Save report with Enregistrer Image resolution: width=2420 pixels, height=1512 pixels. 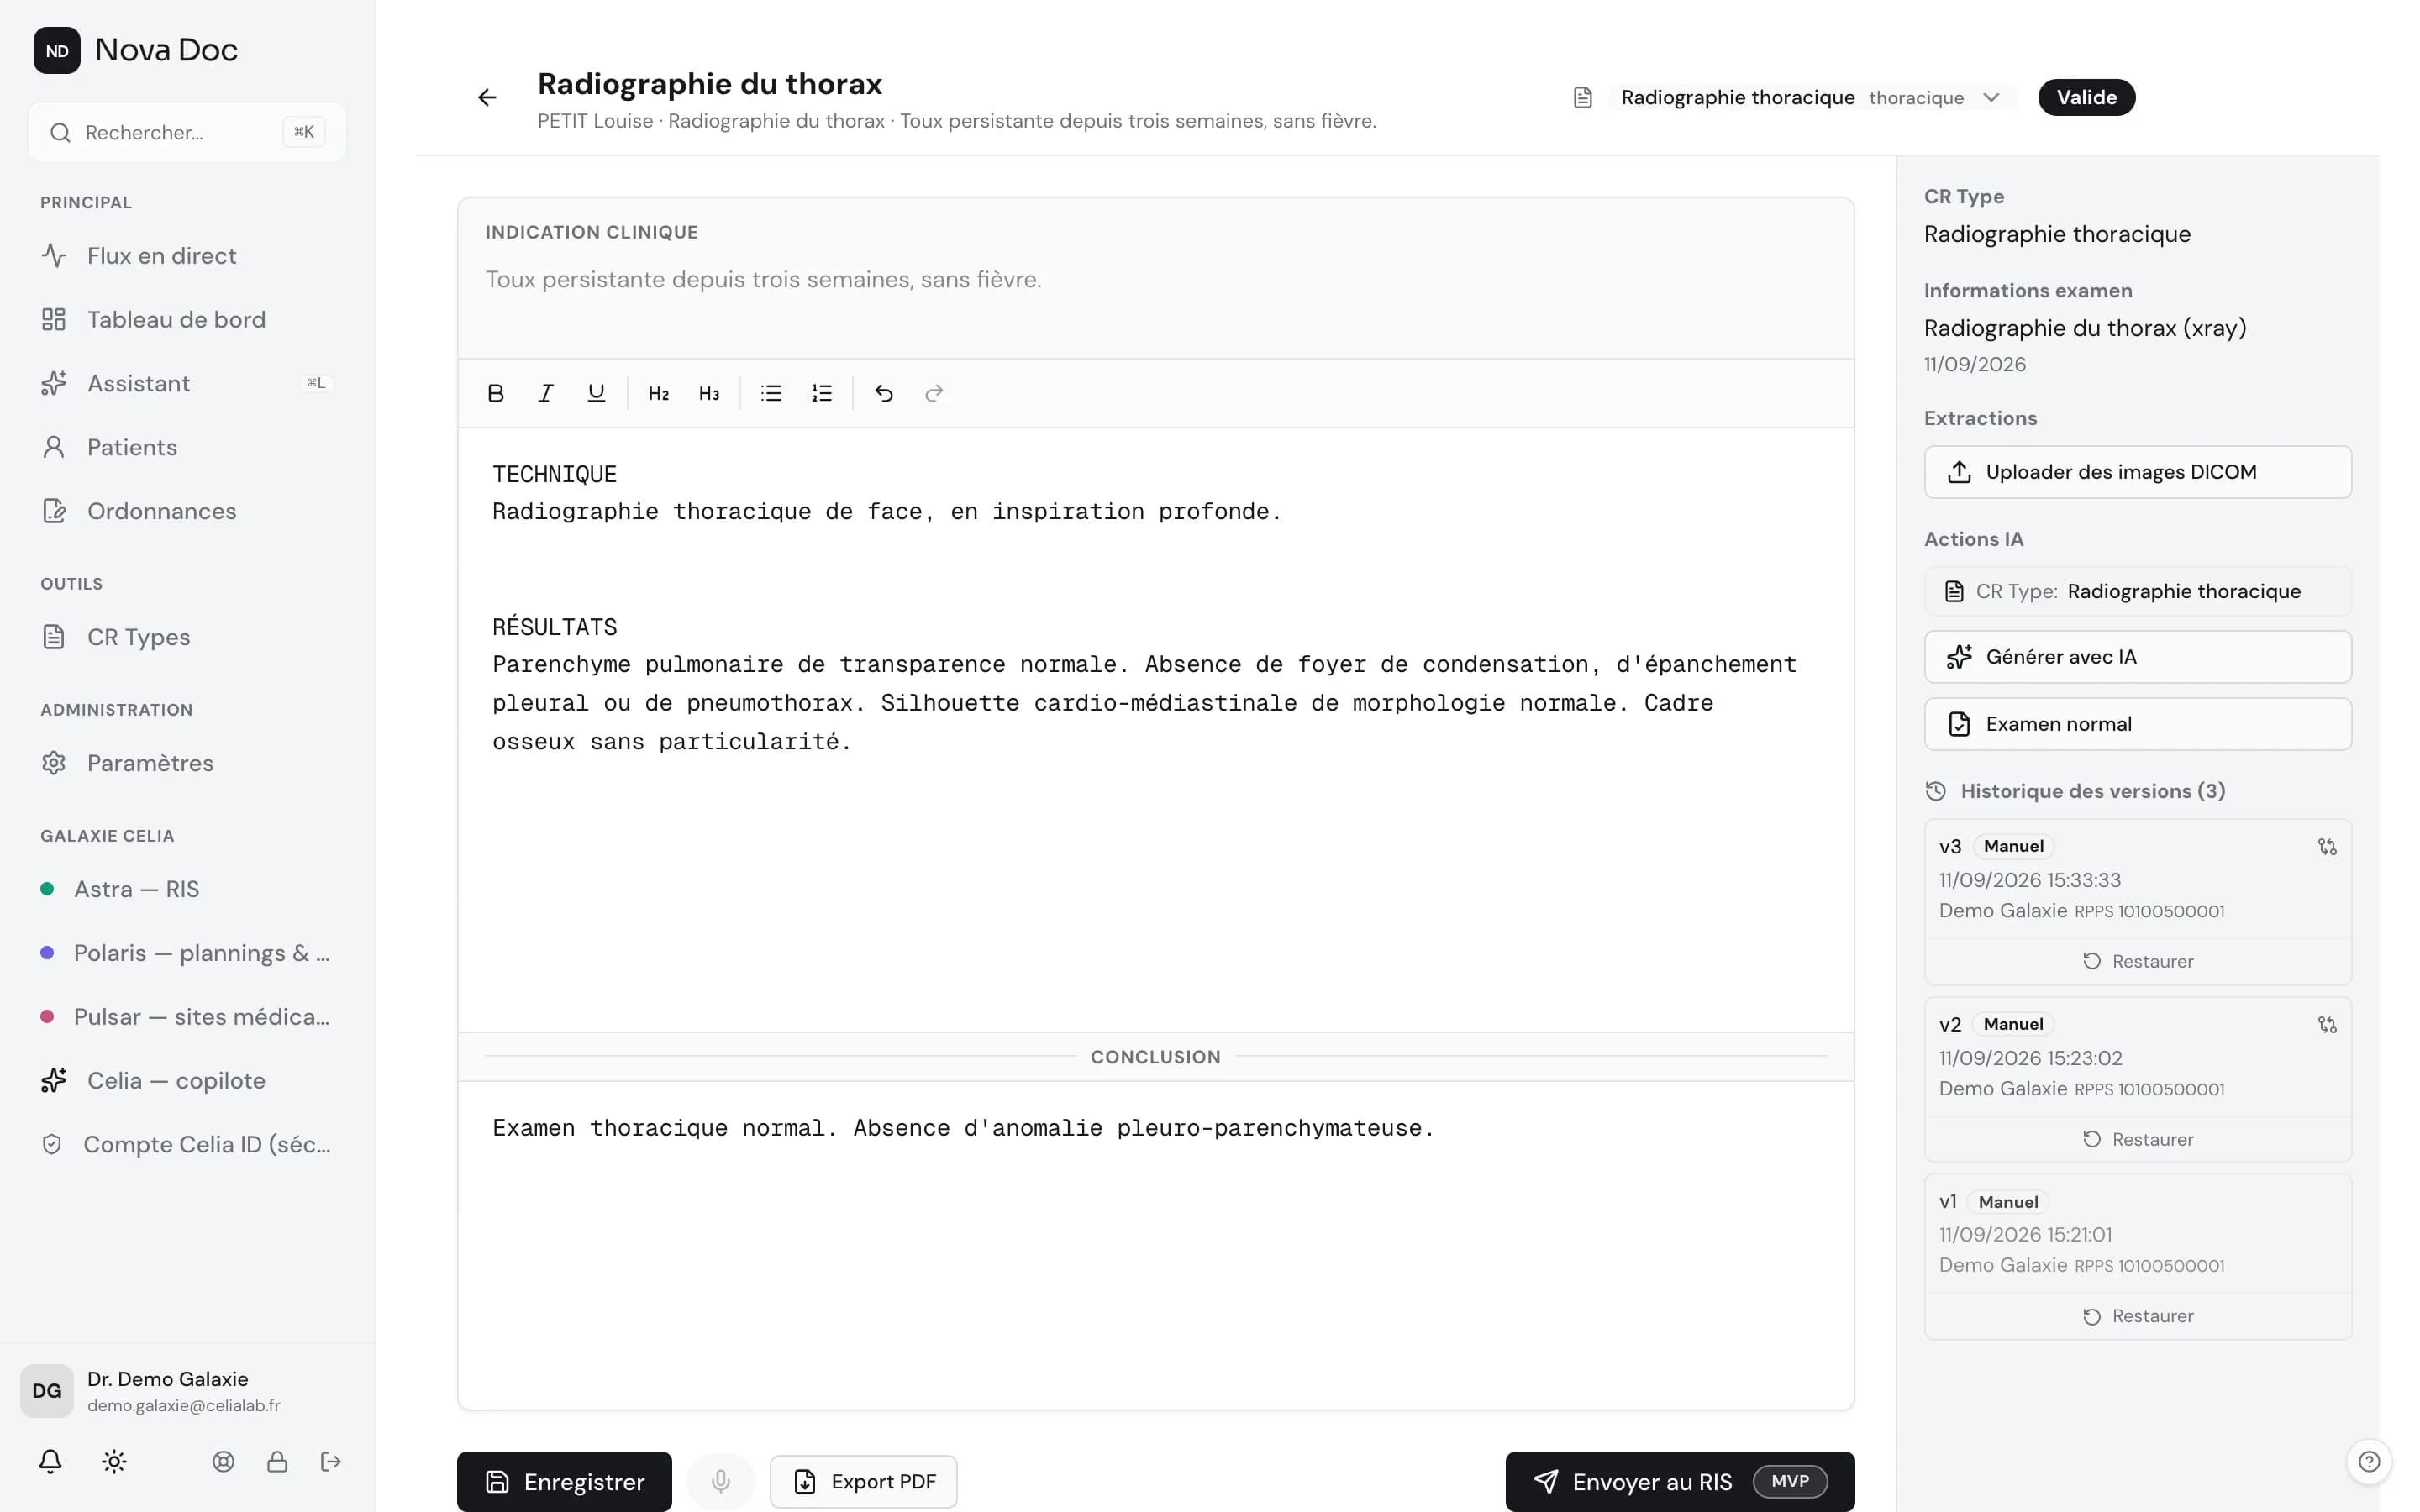tap(564, 1481)
